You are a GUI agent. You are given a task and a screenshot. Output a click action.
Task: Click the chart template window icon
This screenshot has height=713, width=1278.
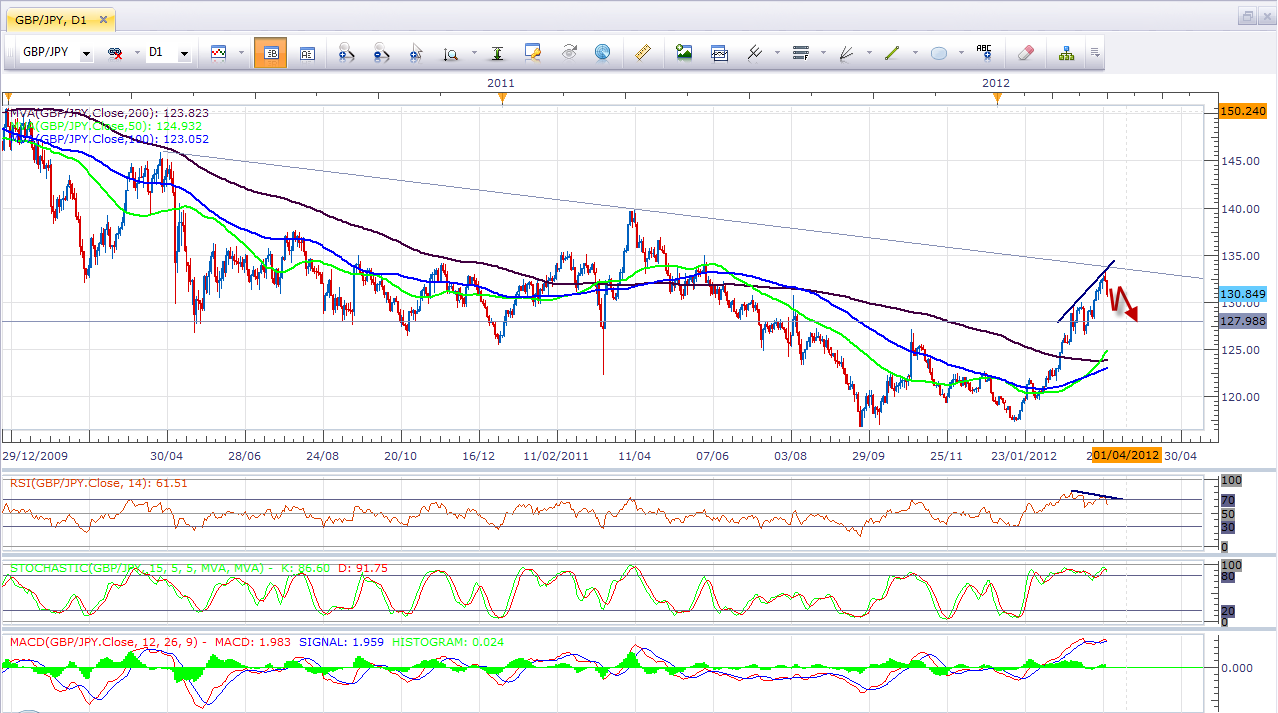(x=719, y=53)
